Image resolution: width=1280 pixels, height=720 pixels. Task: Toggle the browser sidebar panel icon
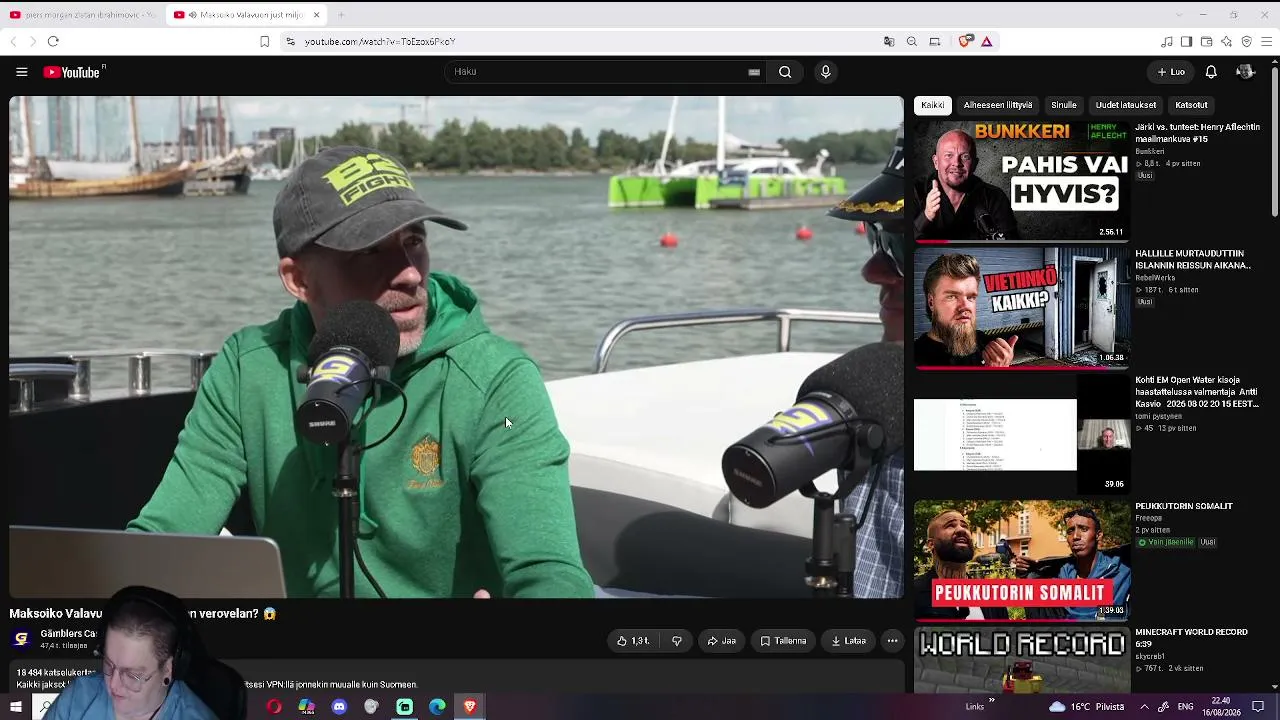click(x=1186, y=42)
